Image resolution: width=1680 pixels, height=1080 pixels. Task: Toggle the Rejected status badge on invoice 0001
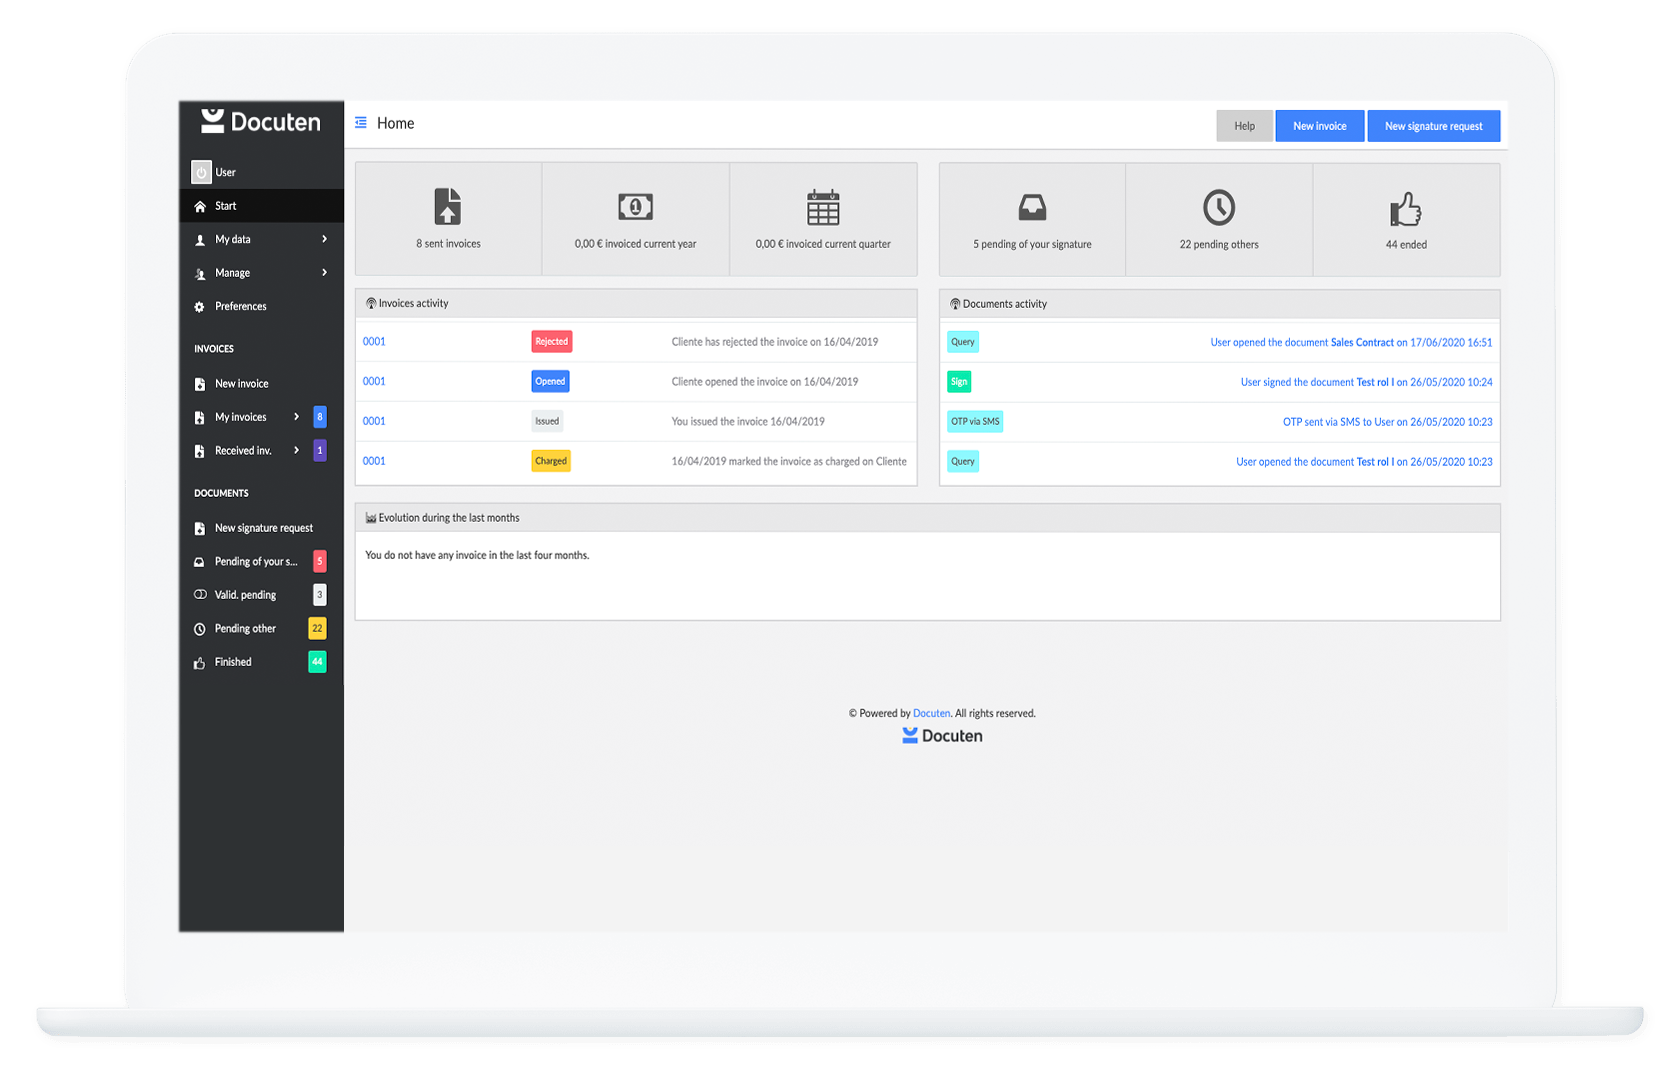551,341
